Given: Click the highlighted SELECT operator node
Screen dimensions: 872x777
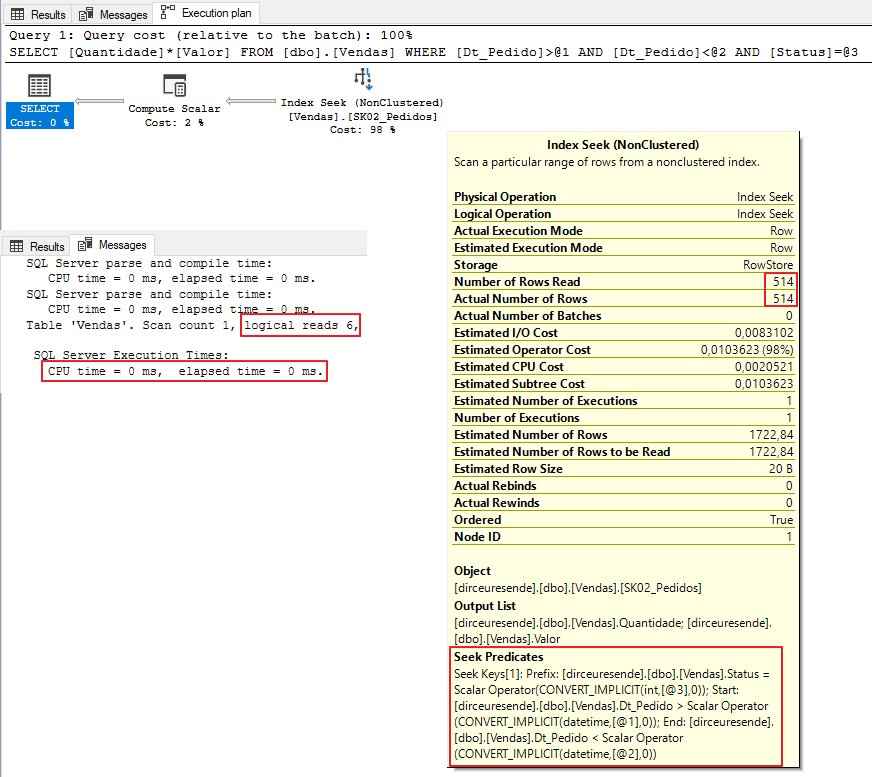Looking at the screenshot, I should (40, 115).
